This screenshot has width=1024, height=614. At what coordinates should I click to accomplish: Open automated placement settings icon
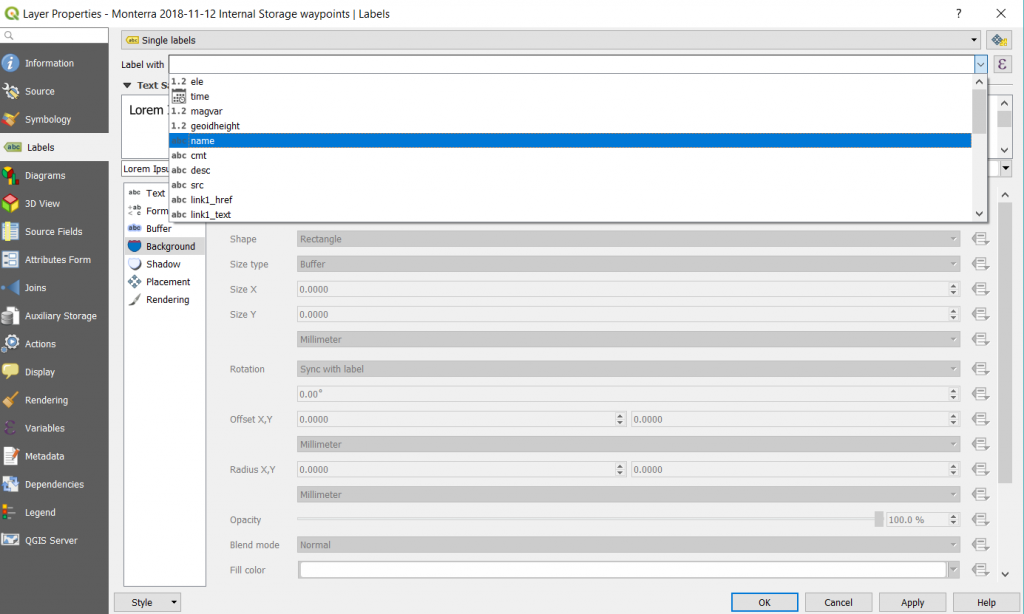coord(999,40)
